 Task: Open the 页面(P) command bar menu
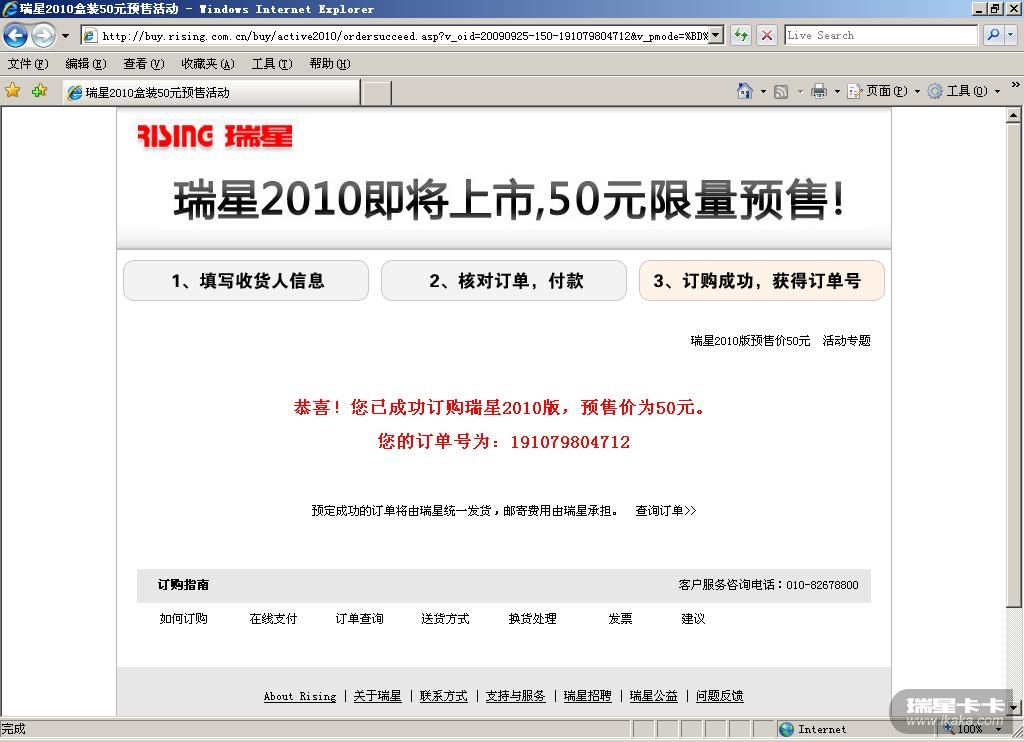click(x=884, y=91)
